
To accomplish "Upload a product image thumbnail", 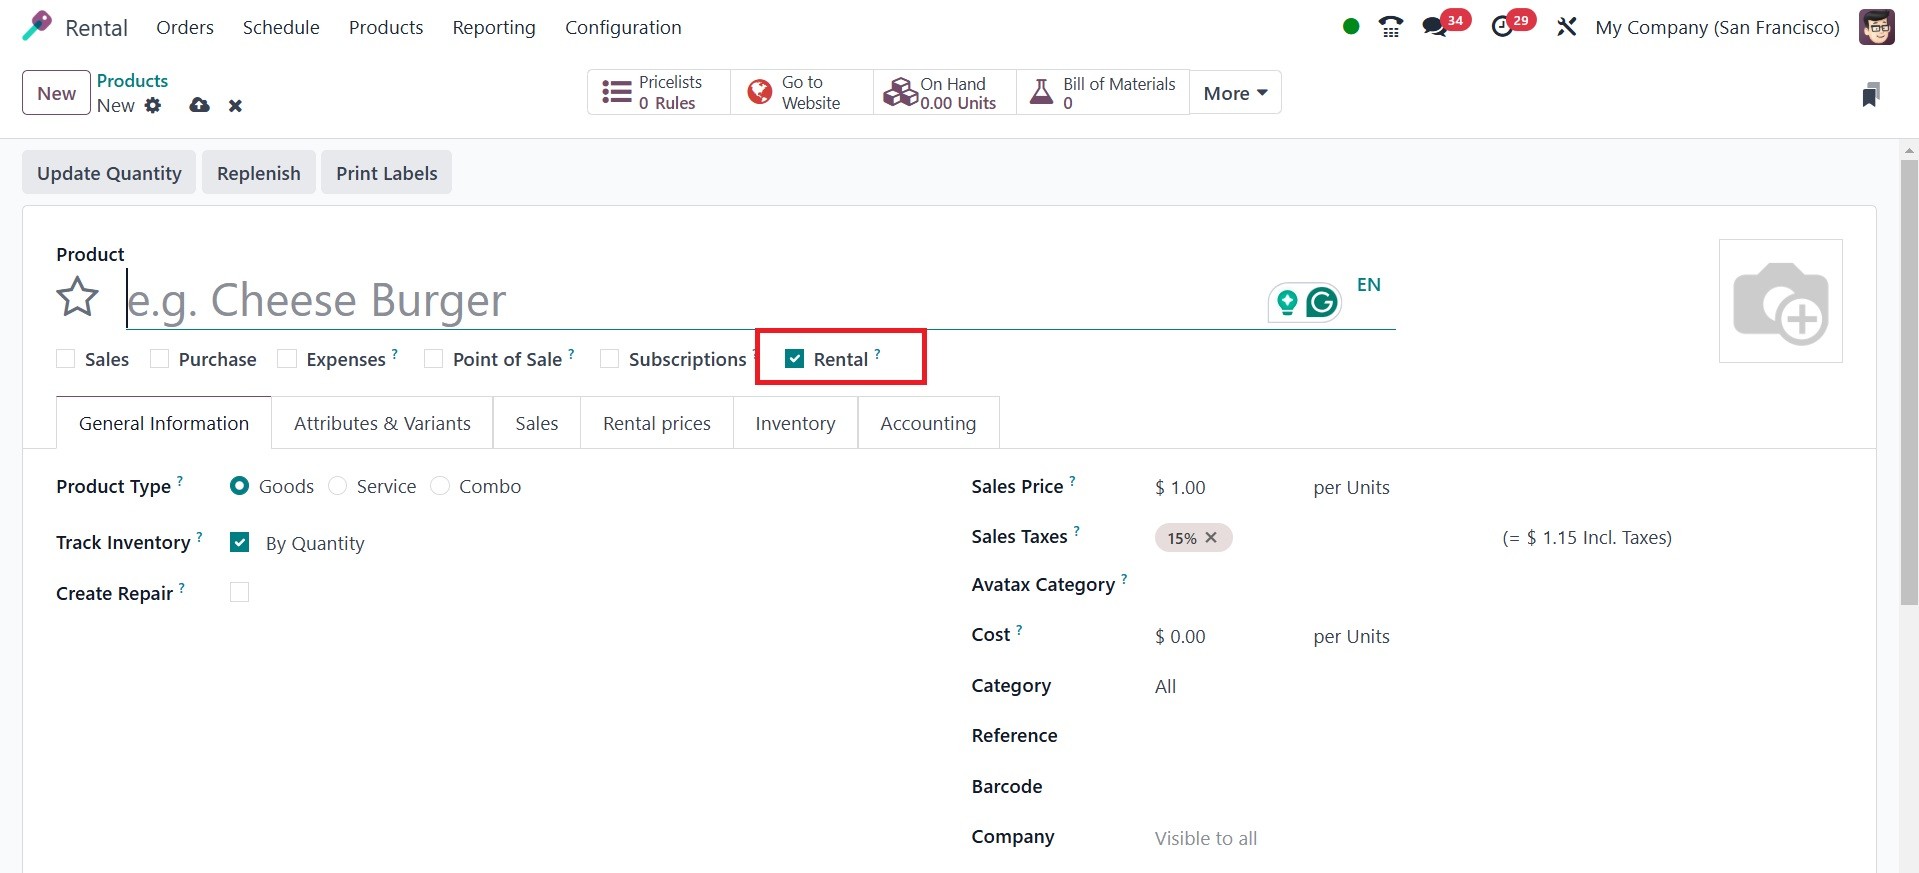I will pos(1780,301).
